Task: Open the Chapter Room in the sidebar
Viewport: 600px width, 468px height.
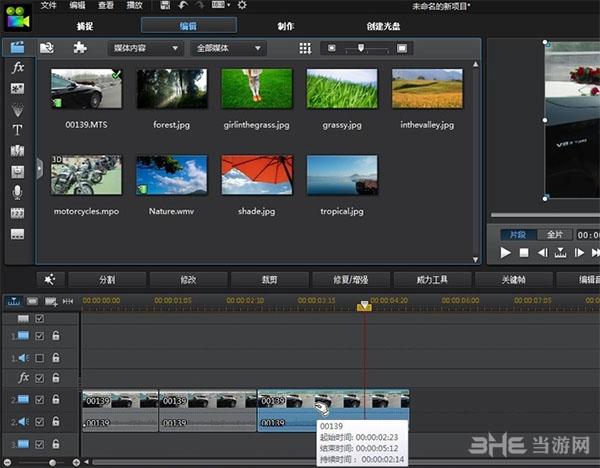Action: pyautogui.click(x=17, y=213)
